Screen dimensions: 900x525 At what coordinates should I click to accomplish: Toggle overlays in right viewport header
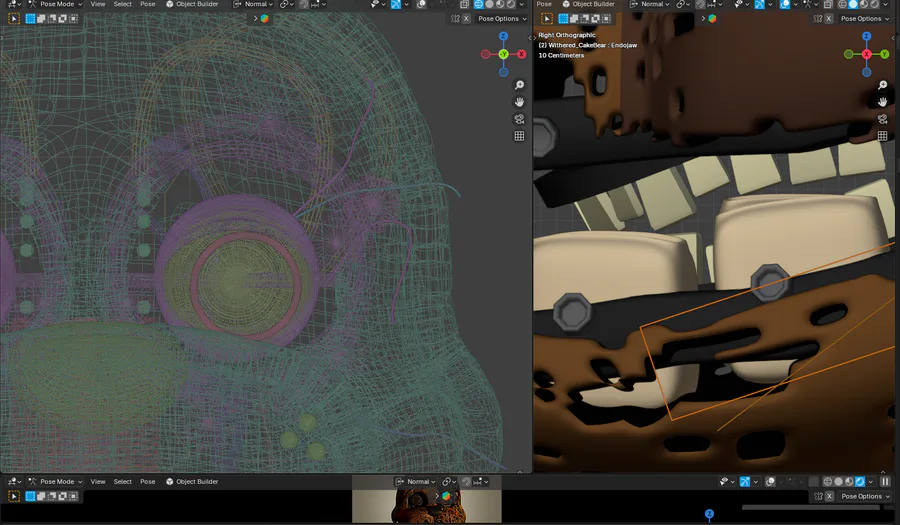click(x=785, y=4)
